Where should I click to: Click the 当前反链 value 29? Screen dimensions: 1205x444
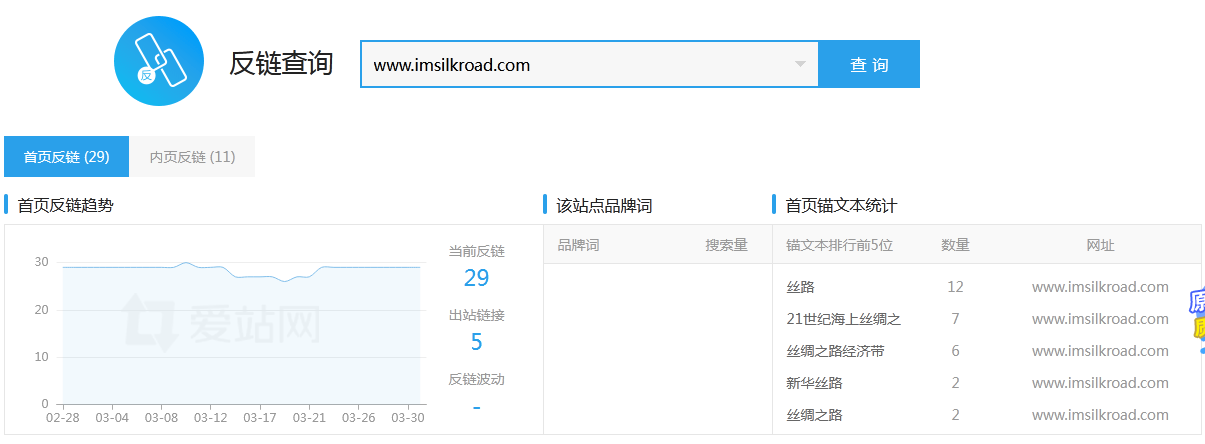coord(476,278)
